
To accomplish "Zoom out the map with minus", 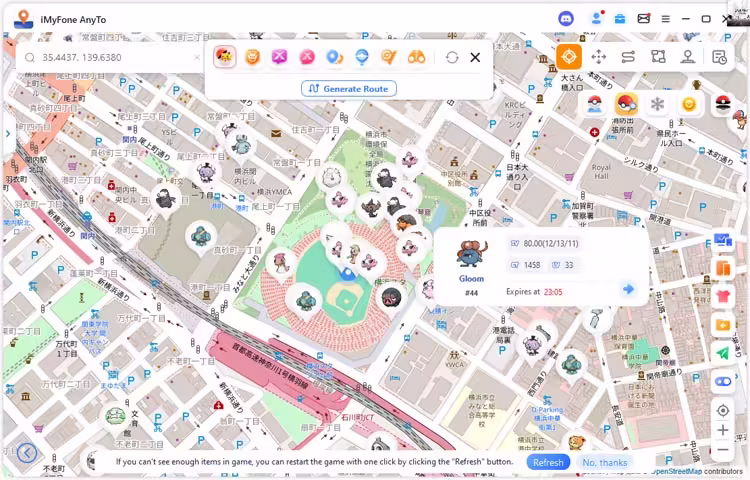I will pos(723,449).
